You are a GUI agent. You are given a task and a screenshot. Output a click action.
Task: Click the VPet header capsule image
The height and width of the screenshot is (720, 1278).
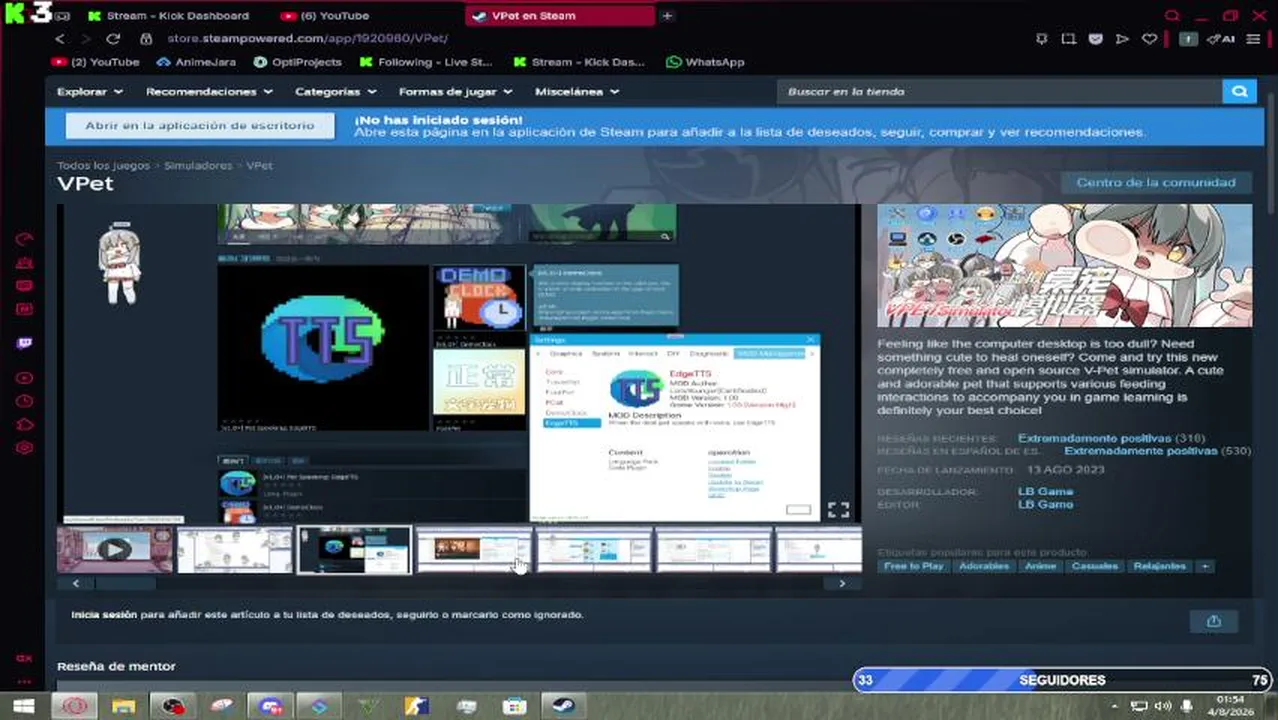(x=1064, y=266)
